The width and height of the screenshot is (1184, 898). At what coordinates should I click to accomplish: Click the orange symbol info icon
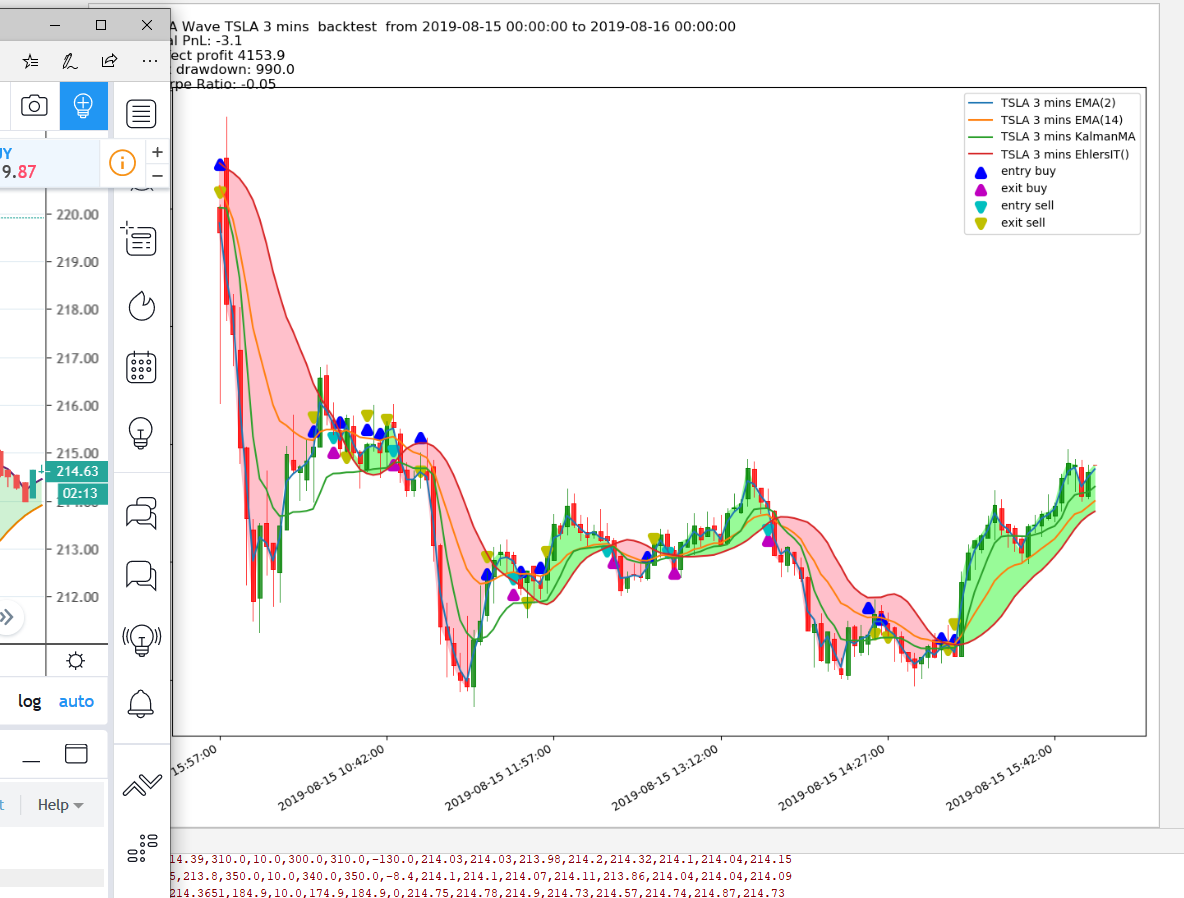pyautogui.click(x=122, y=162)
